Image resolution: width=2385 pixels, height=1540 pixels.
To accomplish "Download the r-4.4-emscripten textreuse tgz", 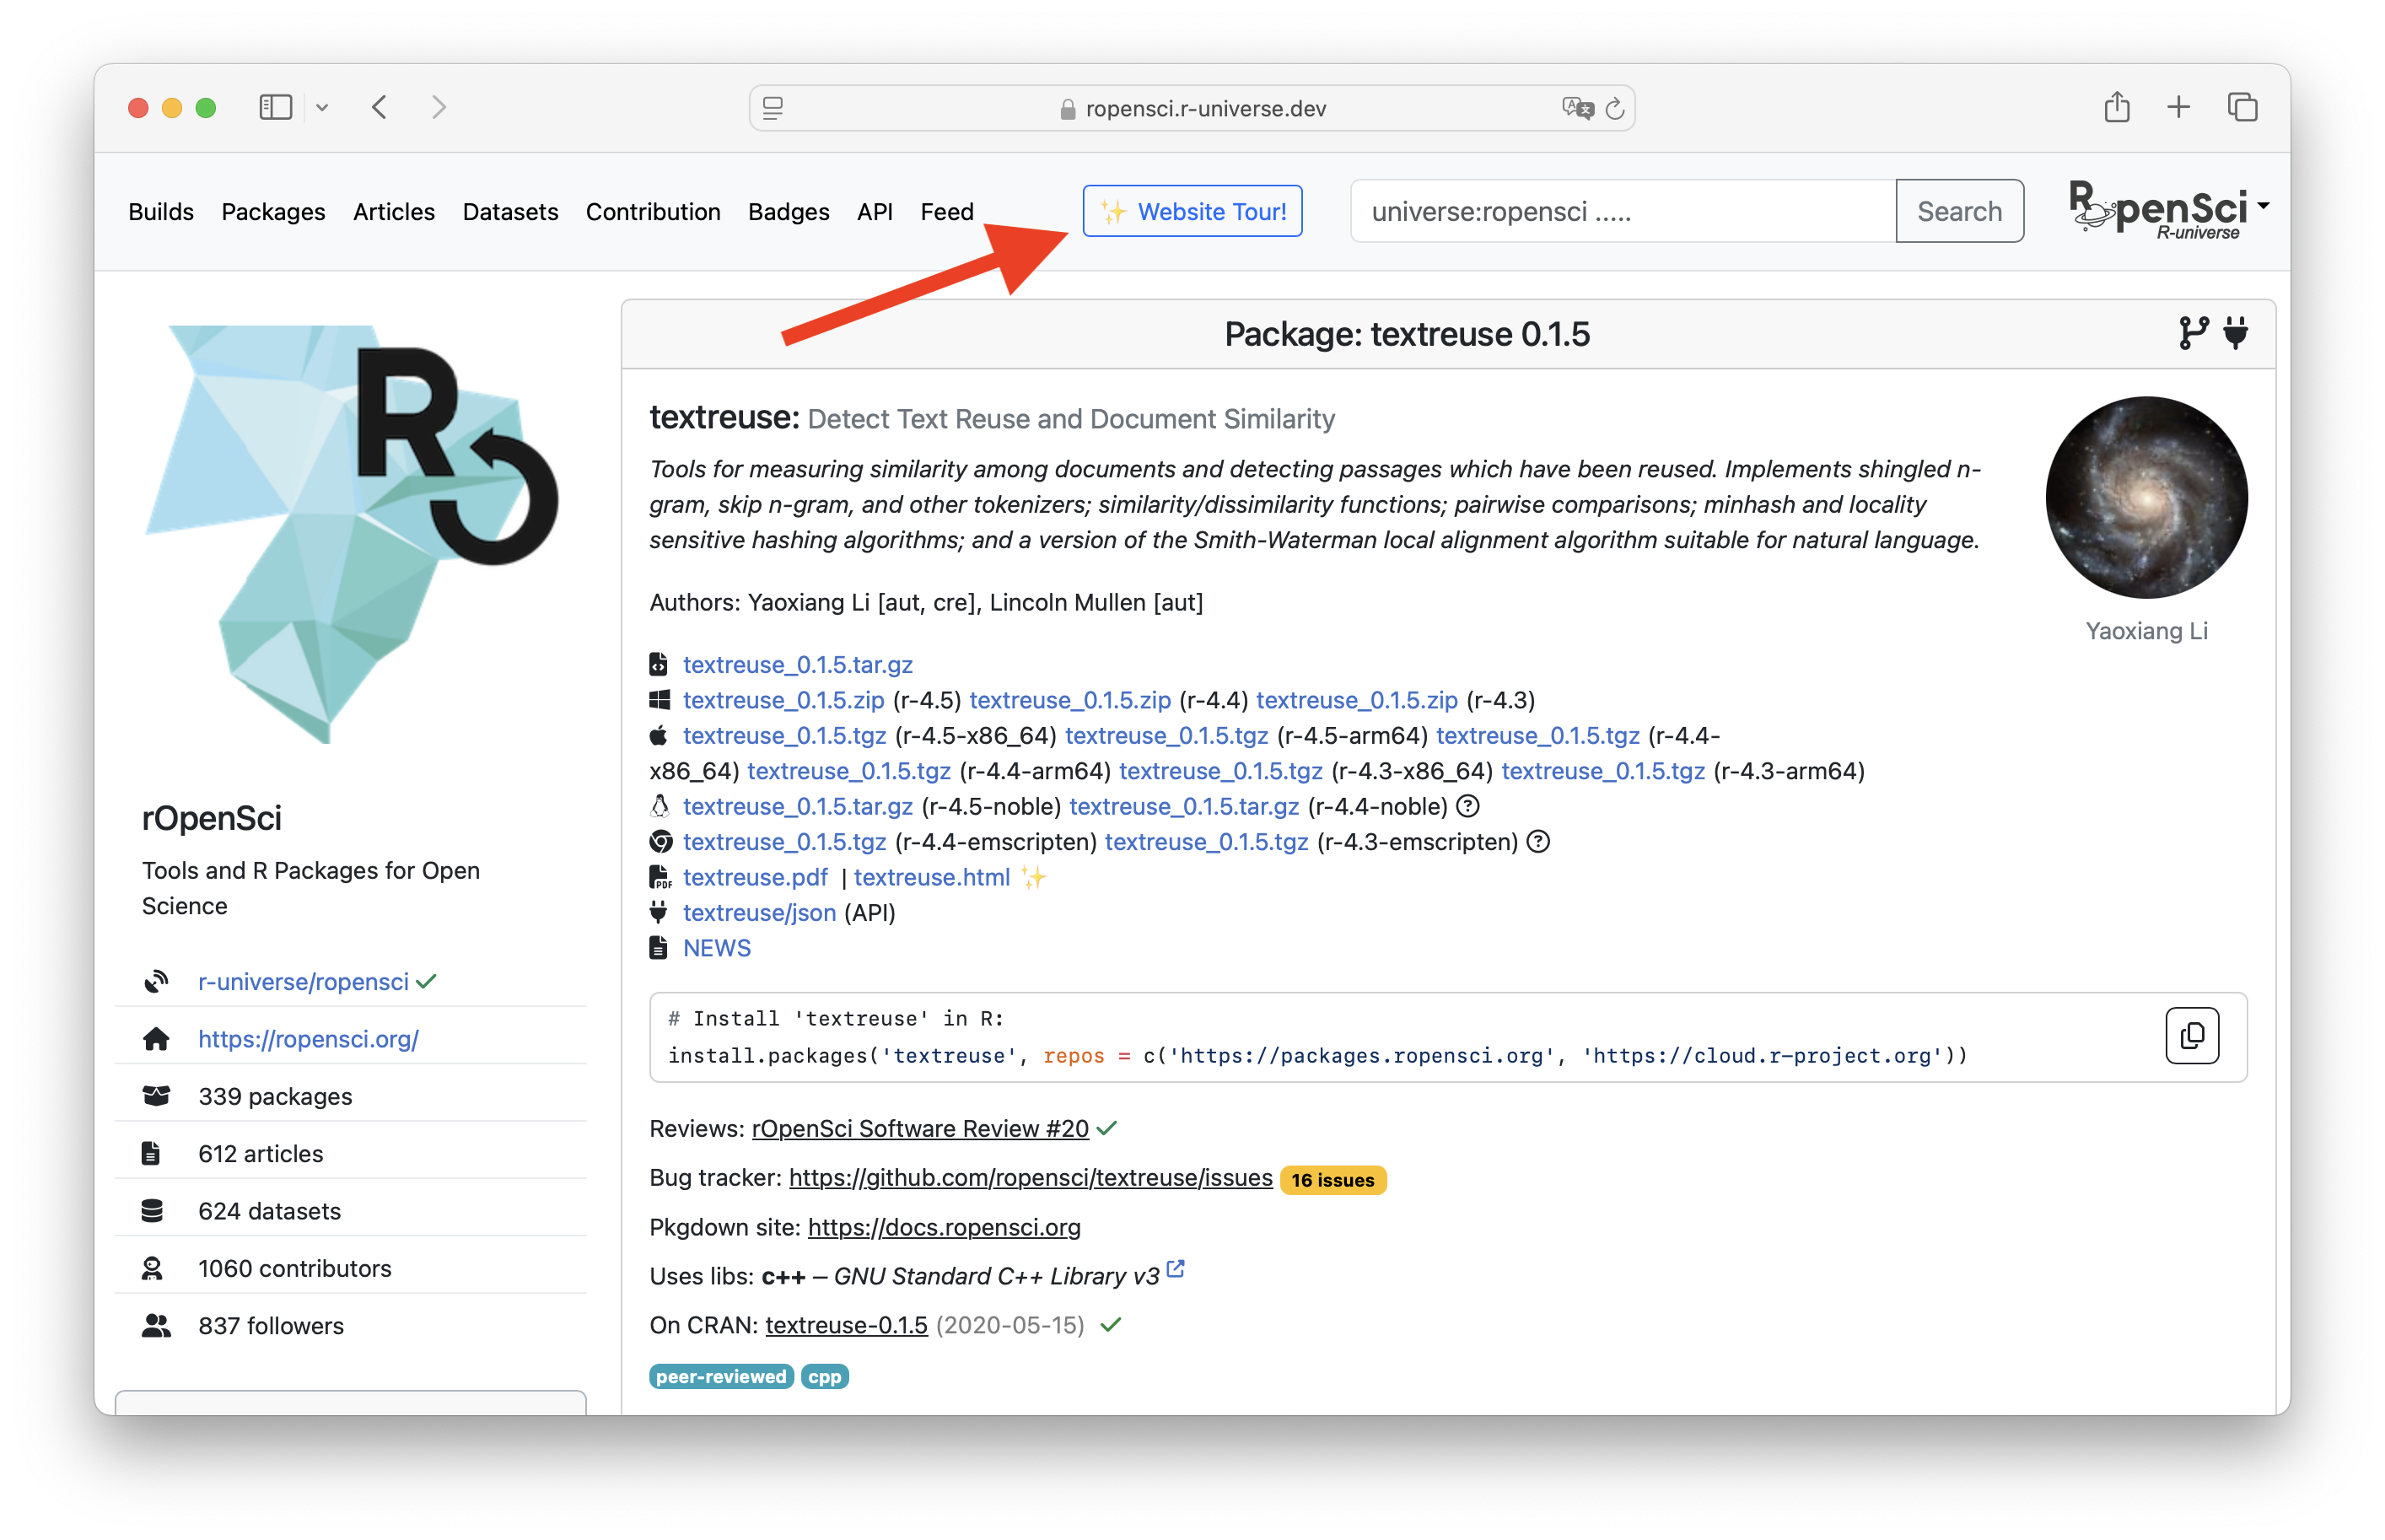I will pos(784,842).
